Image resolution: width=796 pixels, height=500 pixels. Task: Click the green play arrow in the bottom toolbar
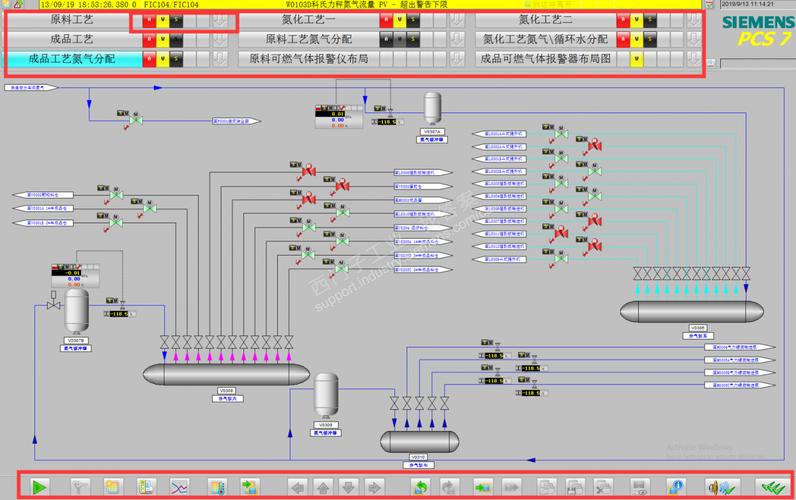39,487
